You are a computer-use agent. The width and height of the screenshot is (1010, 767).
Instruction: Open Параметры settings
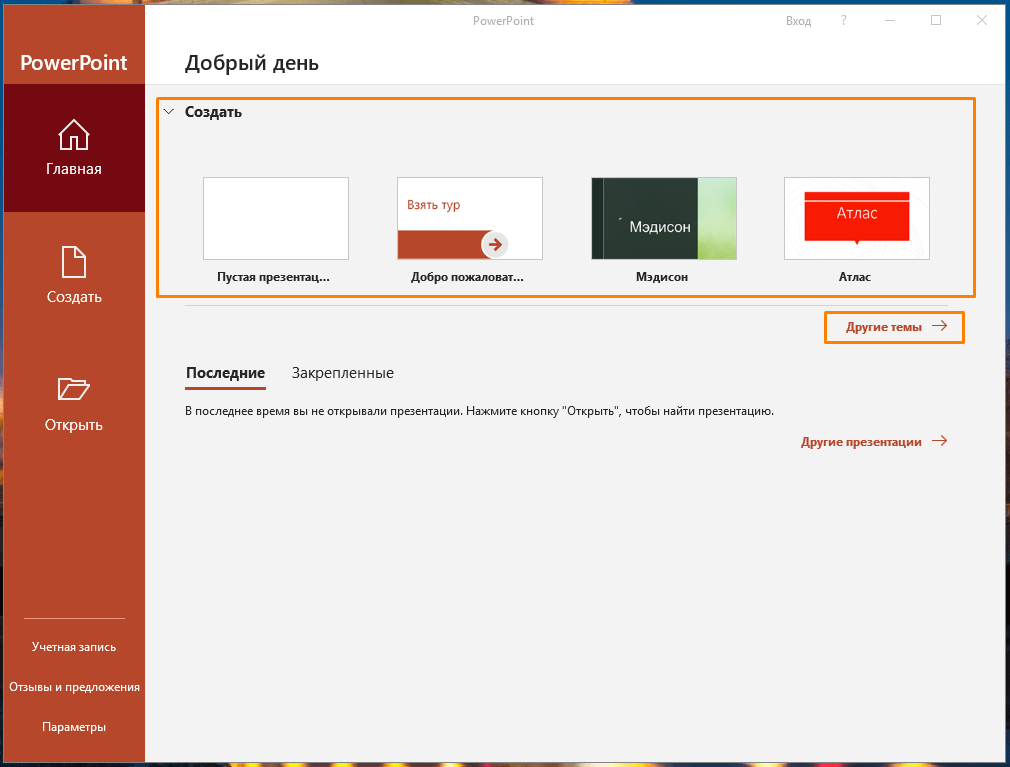tap(74, 726)
